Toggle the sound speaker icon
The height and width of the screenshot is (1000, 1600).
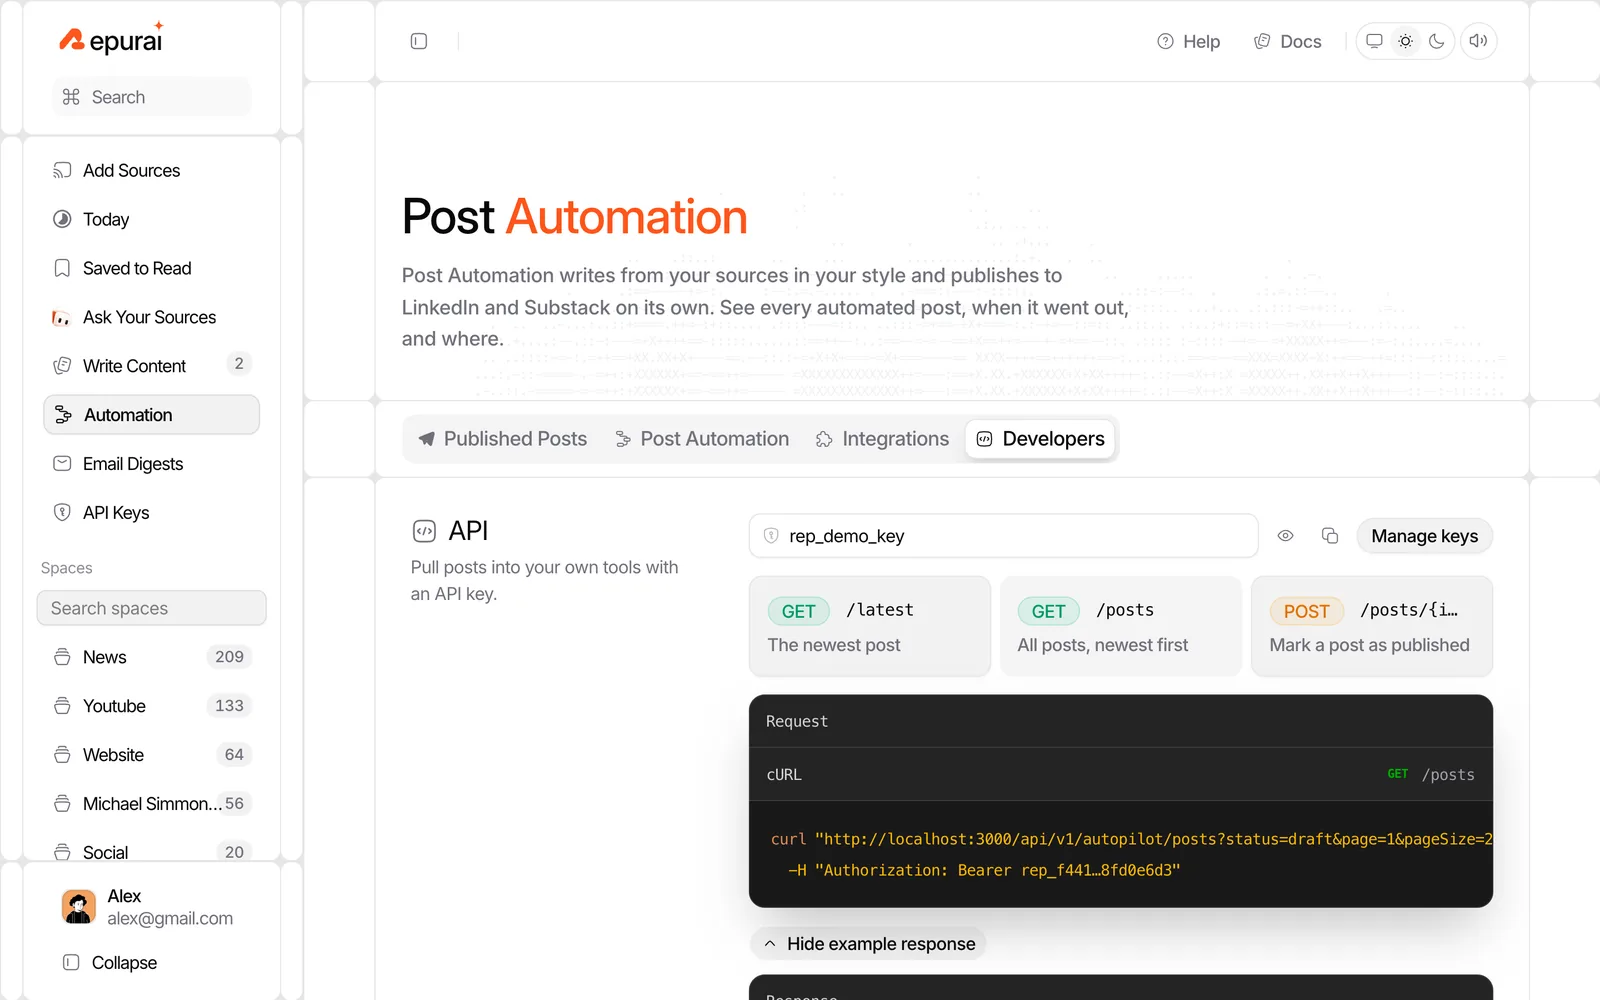point(1478,41)
